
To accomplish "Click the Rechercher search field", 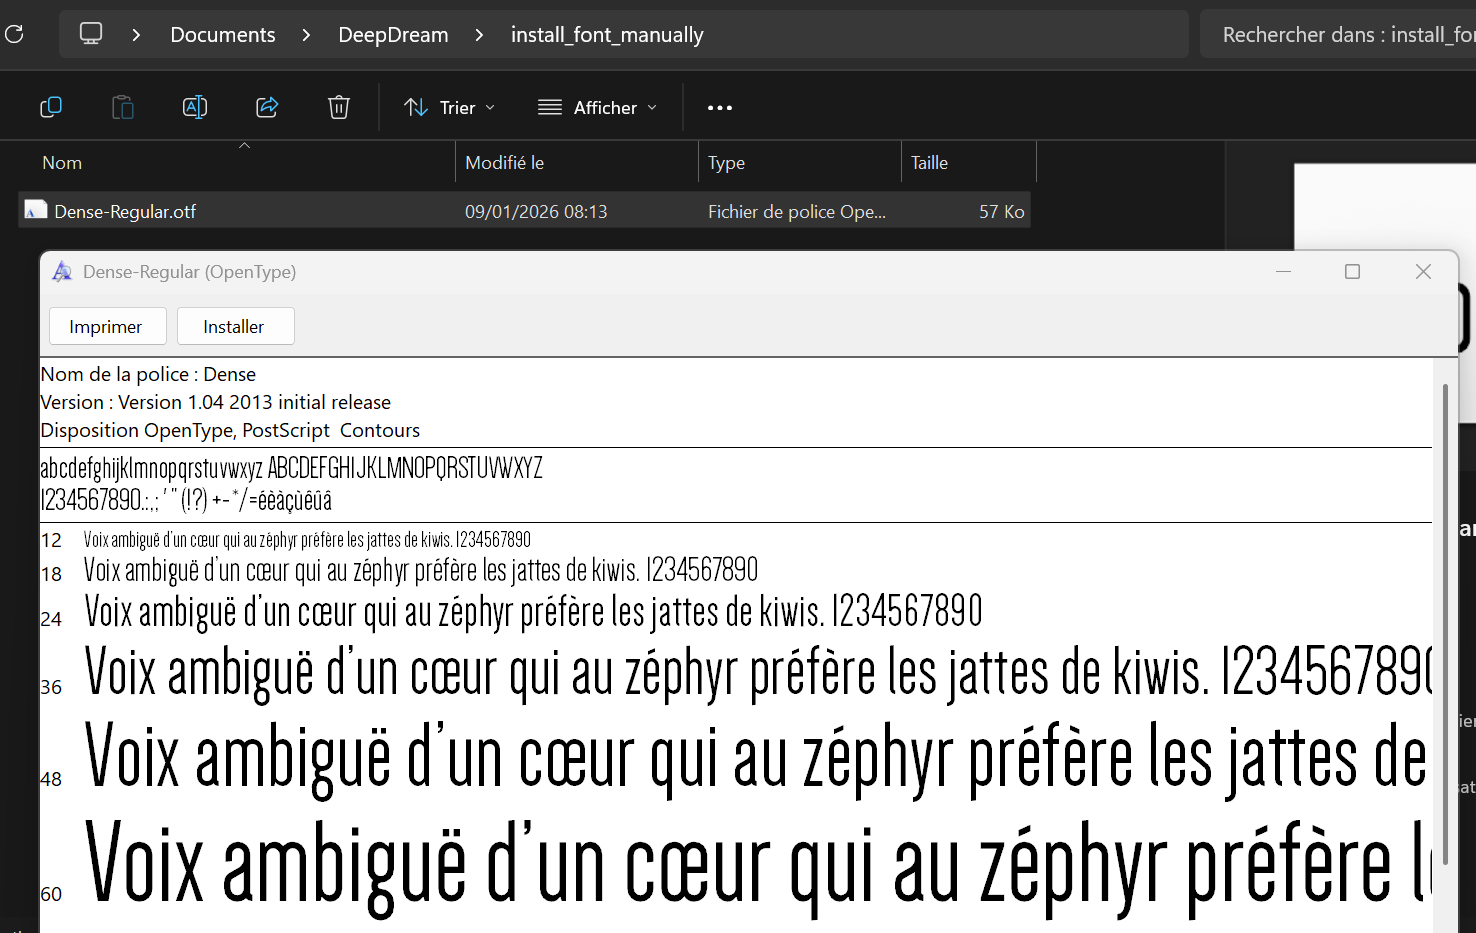I will (1340, 35).
